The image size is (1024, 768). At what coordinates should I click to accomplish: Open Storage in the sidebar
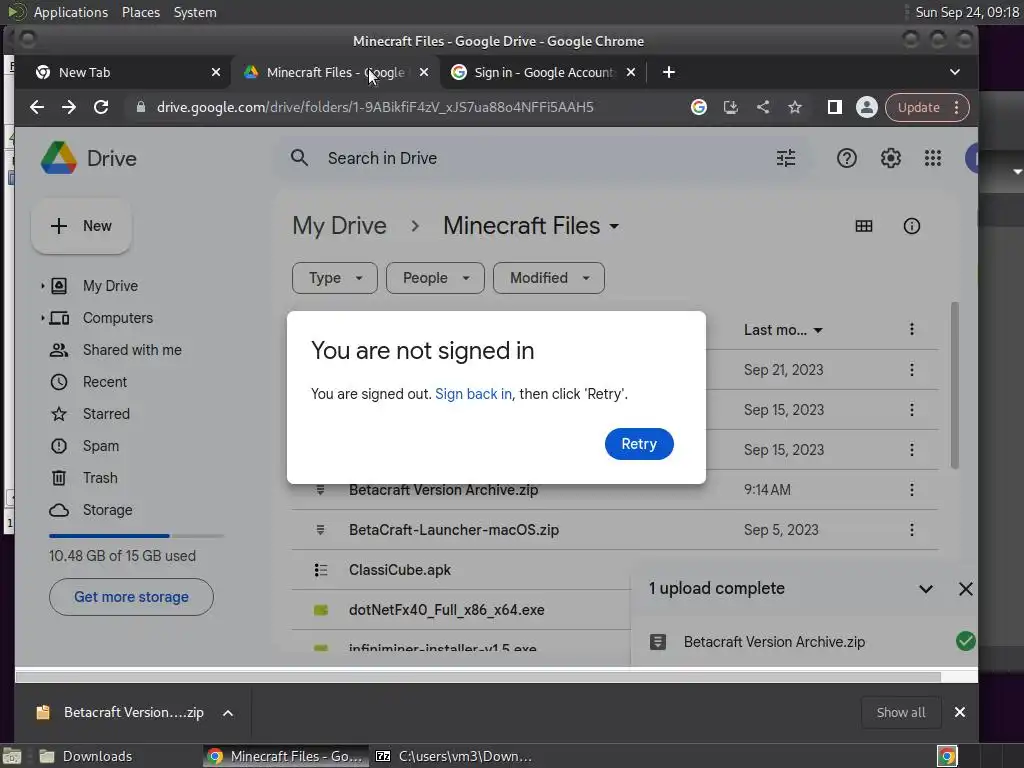tap(107, 510)
